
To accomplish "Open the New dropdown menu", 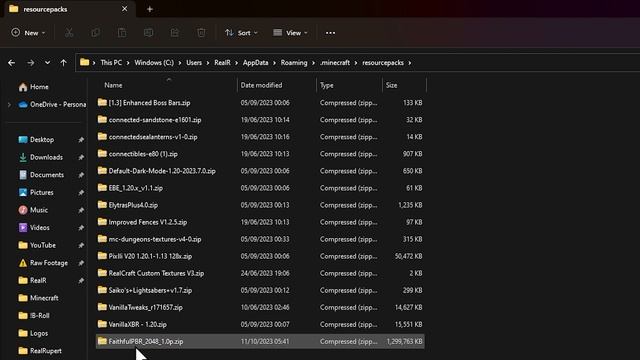I will click(x=28, y=33).
